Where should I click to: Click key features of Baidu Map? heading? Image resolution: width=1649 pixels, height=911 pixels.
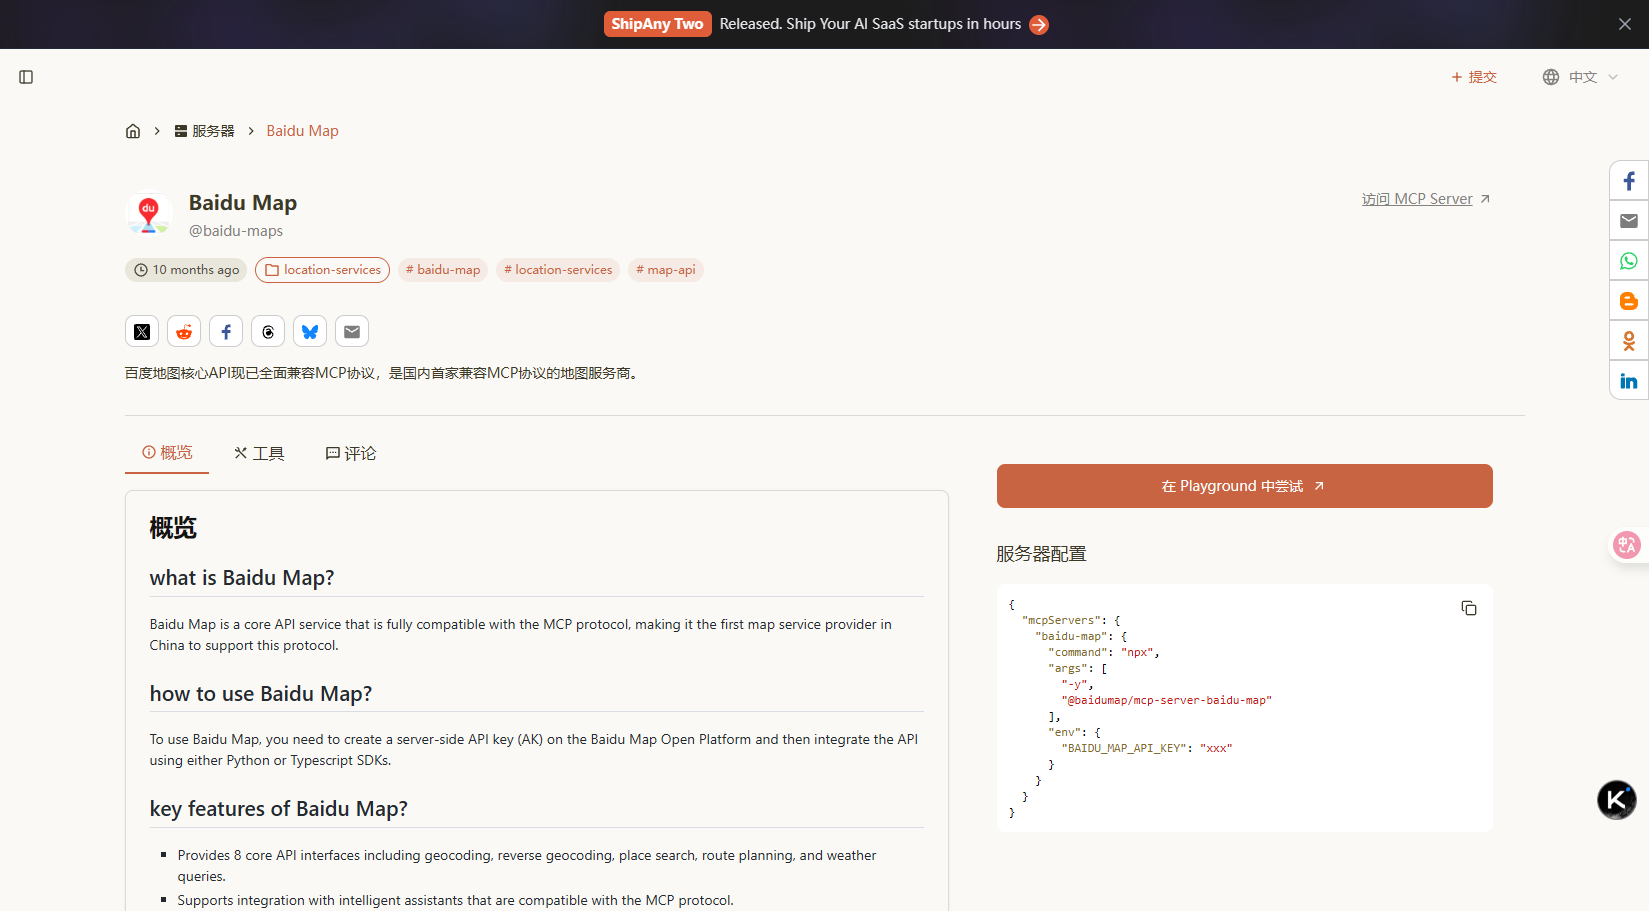coord(279,809)
